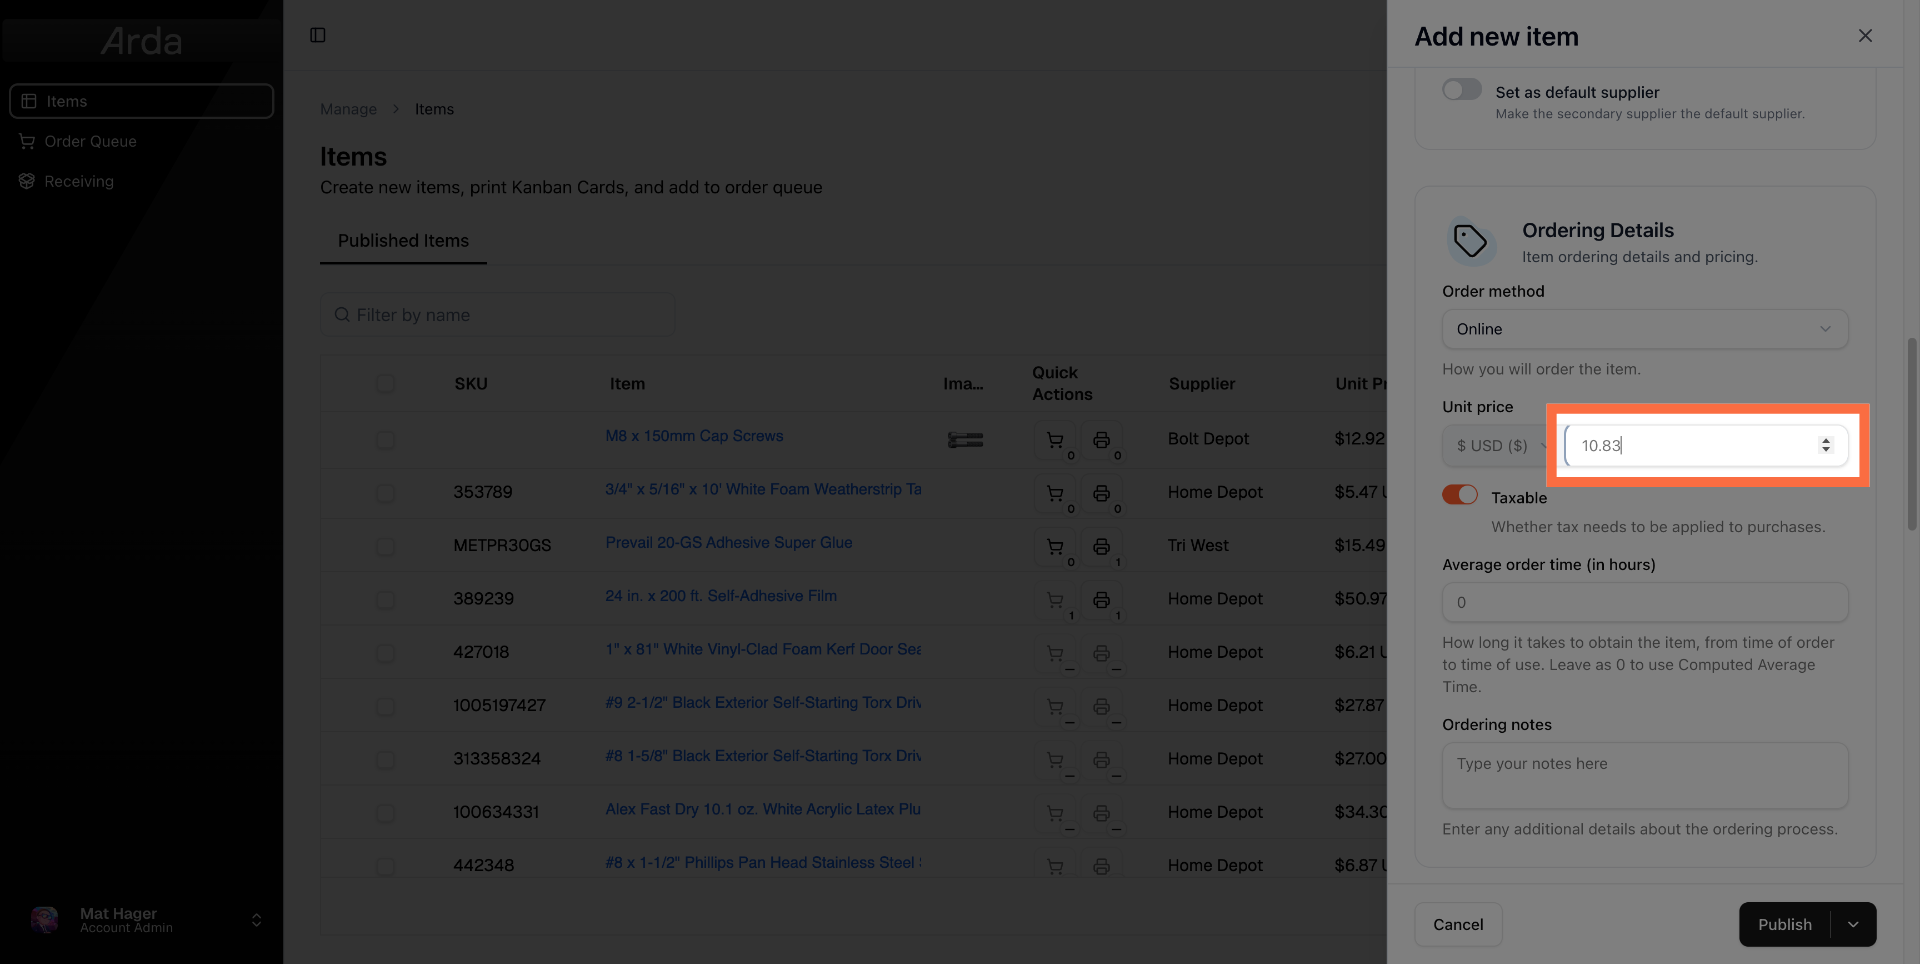This screenshot has height=964, width=1920.
Task: Click the search icon in the filter box
Action: click(x=342, y=315)
